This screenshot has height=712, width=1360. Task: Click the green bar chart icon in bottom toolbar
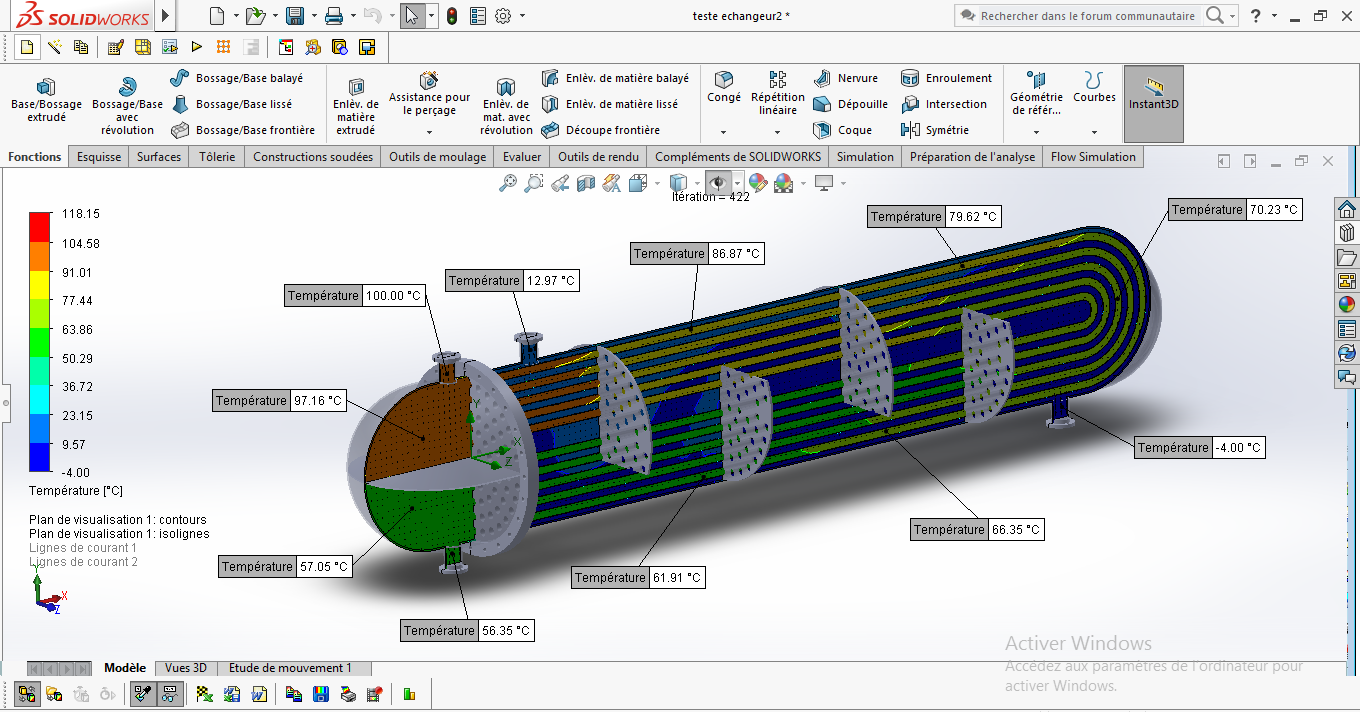tap(409, 693)
